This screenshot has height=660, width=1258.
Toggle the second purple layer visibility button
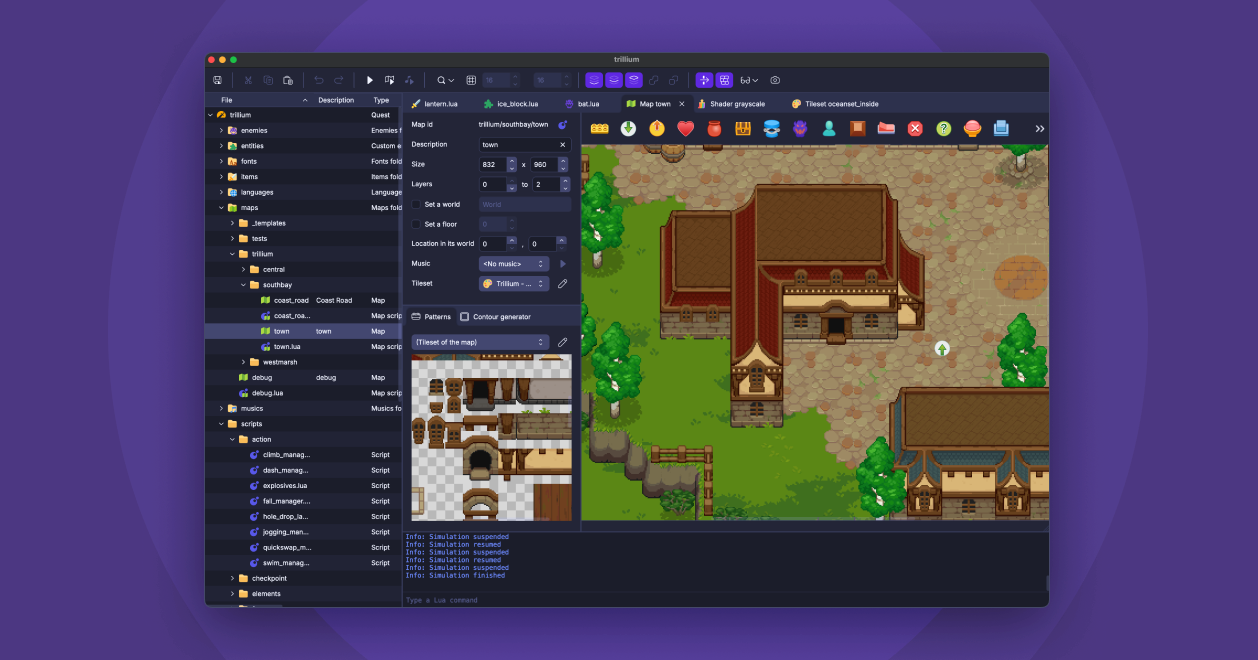(614, 80)
